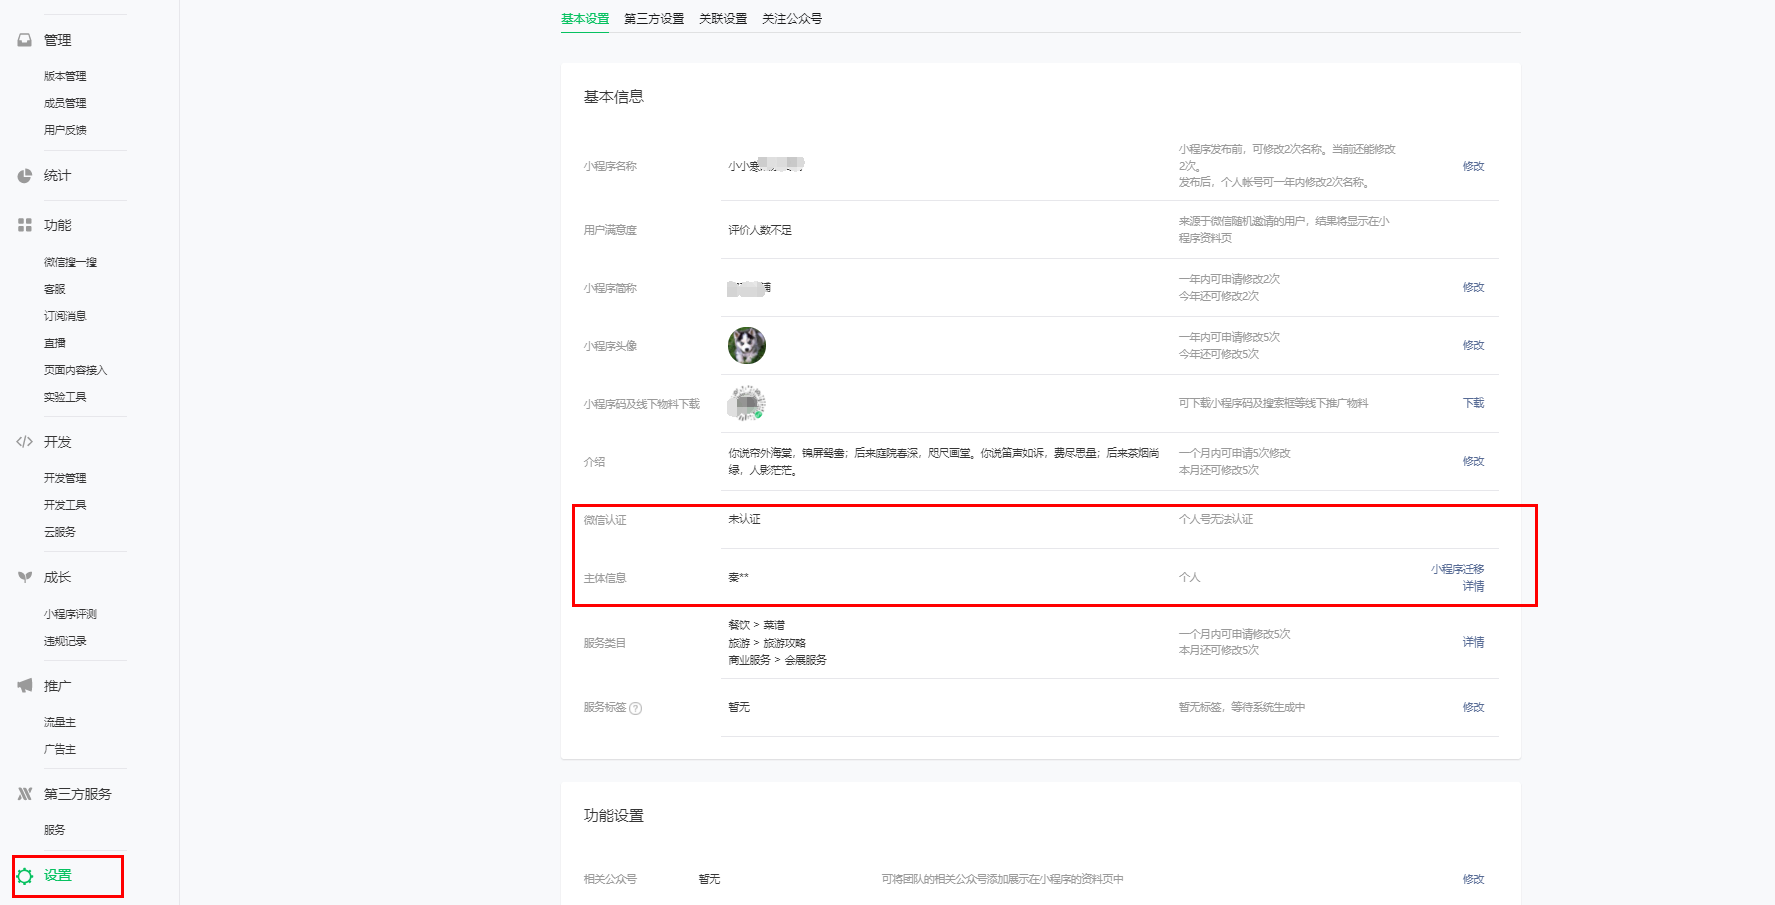Open the 关联设置 tab

pos(722,18)
